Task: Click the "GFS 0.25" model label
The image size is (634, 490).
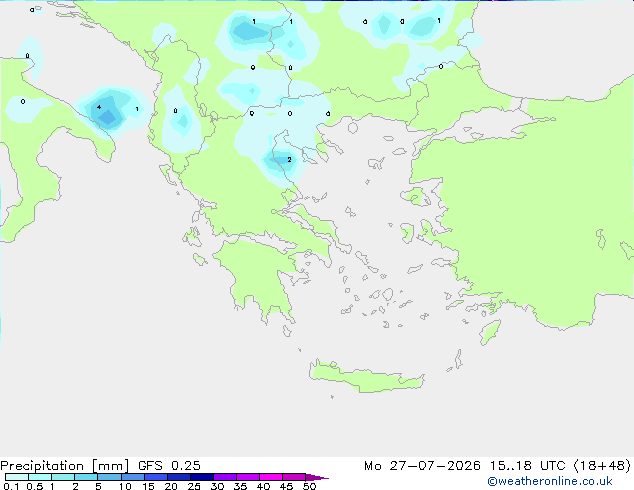Action: click(x=169, y=466)
